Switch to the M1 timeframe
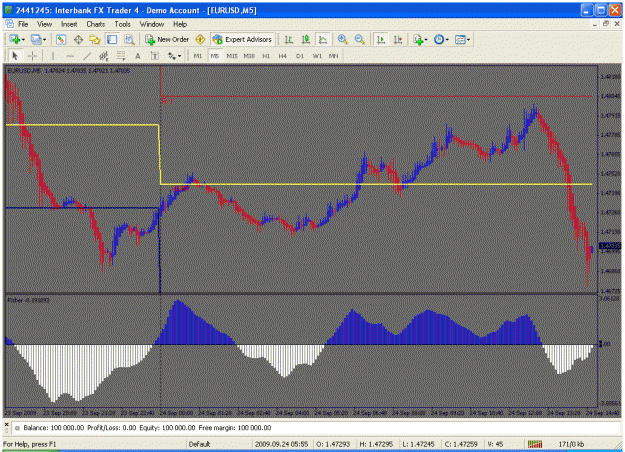This screenshot has height=452, width=625. [x=198, y=56]
